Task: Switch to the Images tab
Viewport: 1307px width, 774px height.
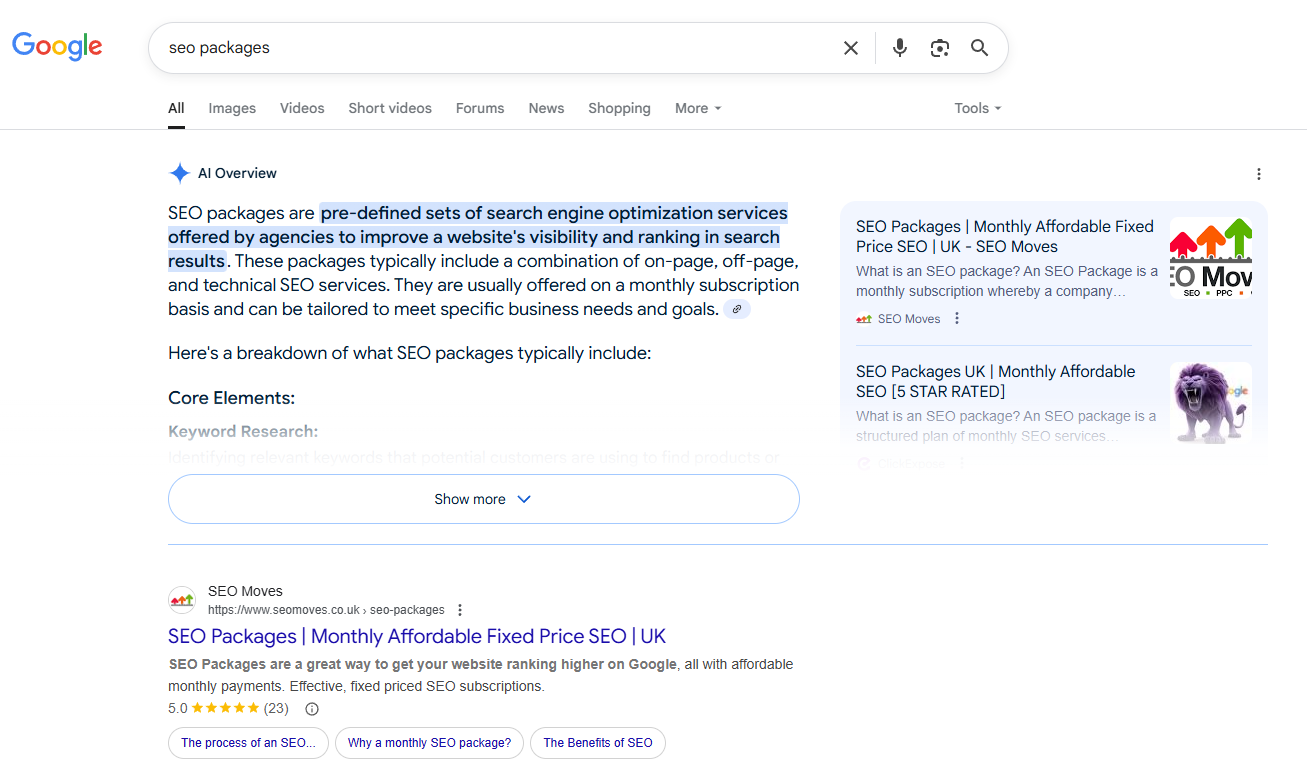Action: point(232,108)
